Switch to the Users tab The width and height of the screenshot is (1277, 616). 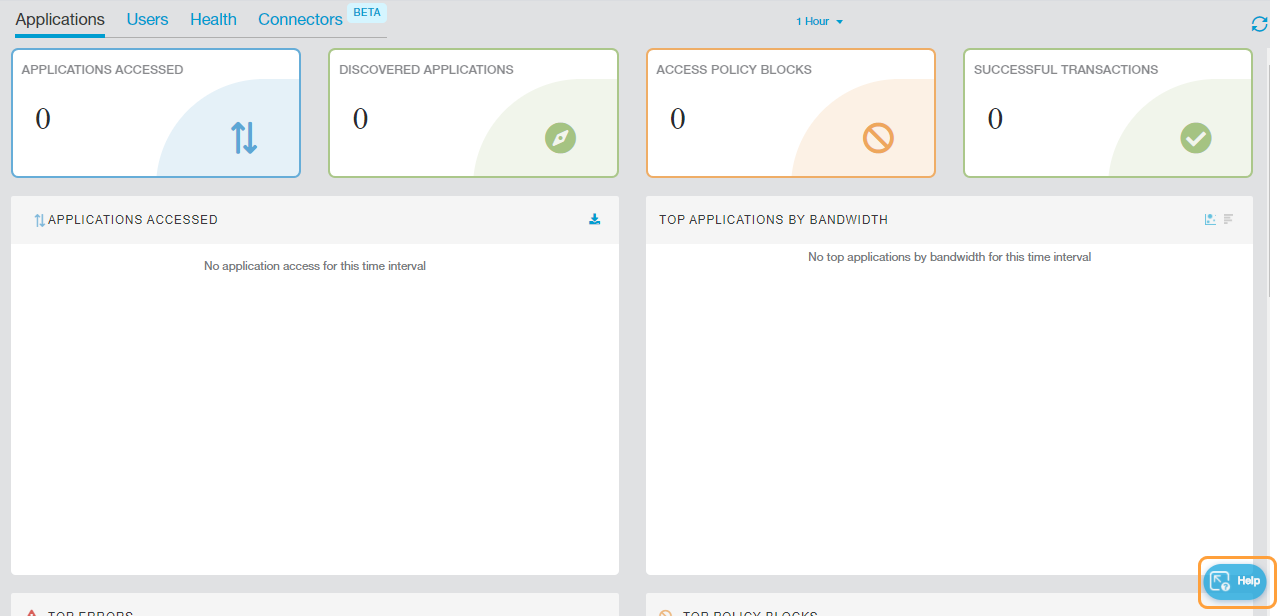(147, 20)
